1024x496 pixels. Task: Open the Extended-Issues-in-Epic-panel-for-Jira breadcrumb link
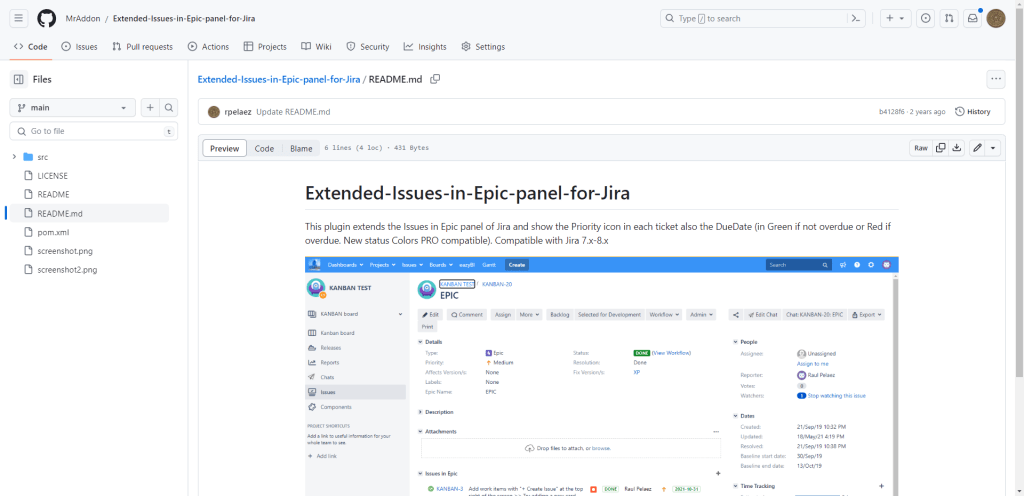pyautogui.click(x=278, y=79)
